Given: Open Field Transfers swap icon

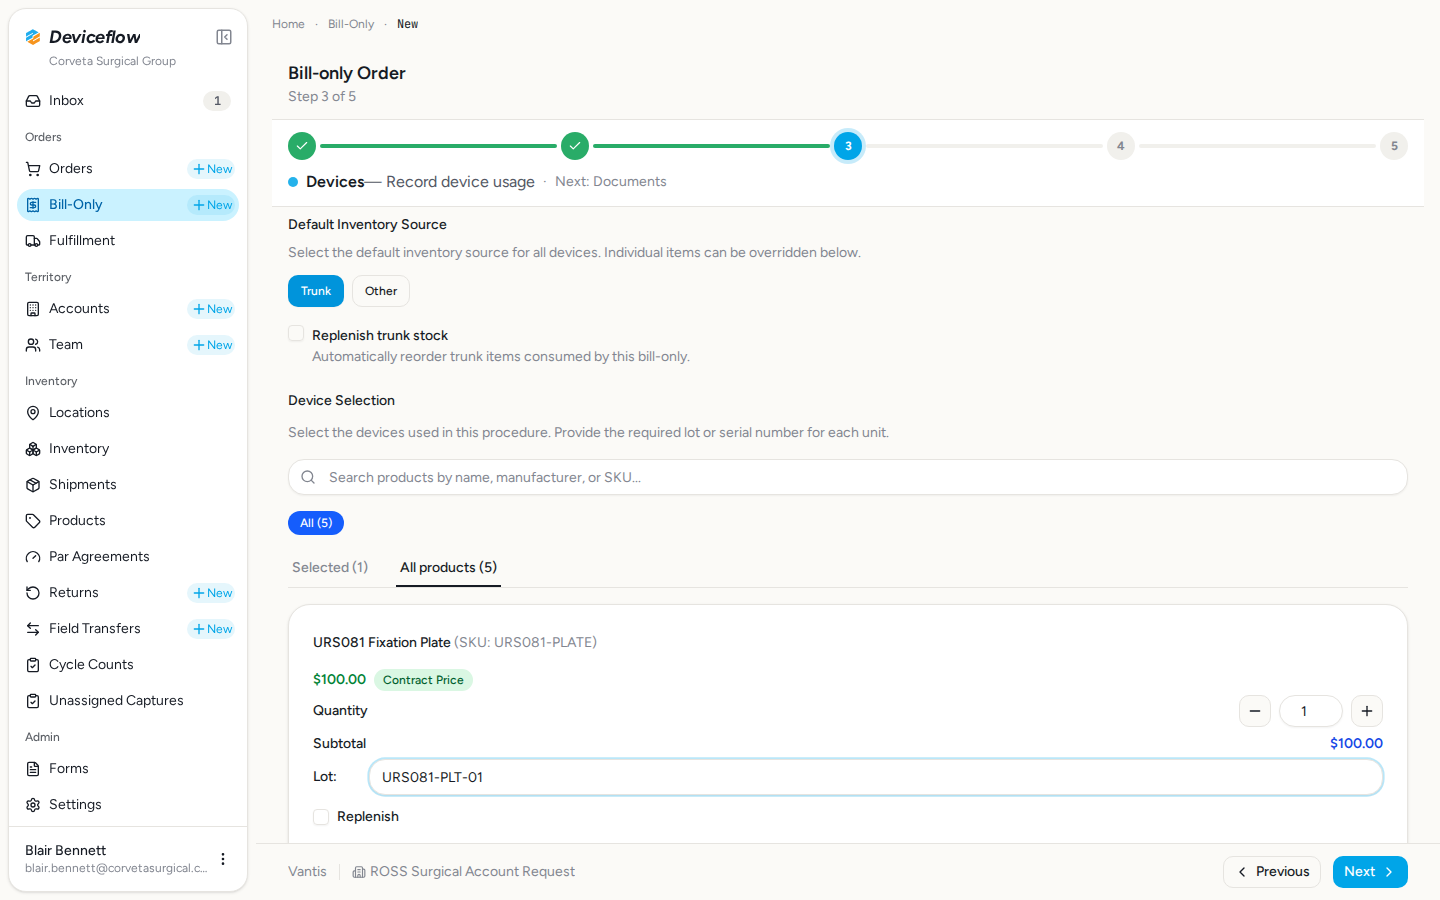Looking at the screenshot, I should (33, 629).
